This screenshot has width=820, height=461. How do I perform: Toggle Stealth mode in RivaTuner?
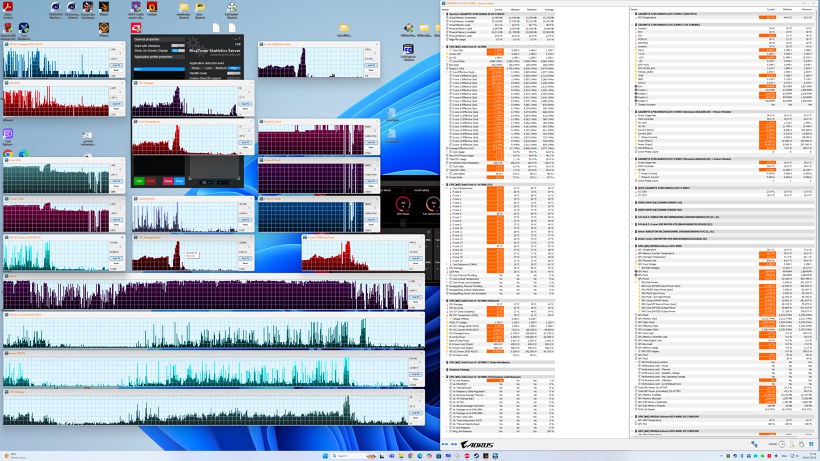coord(234,72)
